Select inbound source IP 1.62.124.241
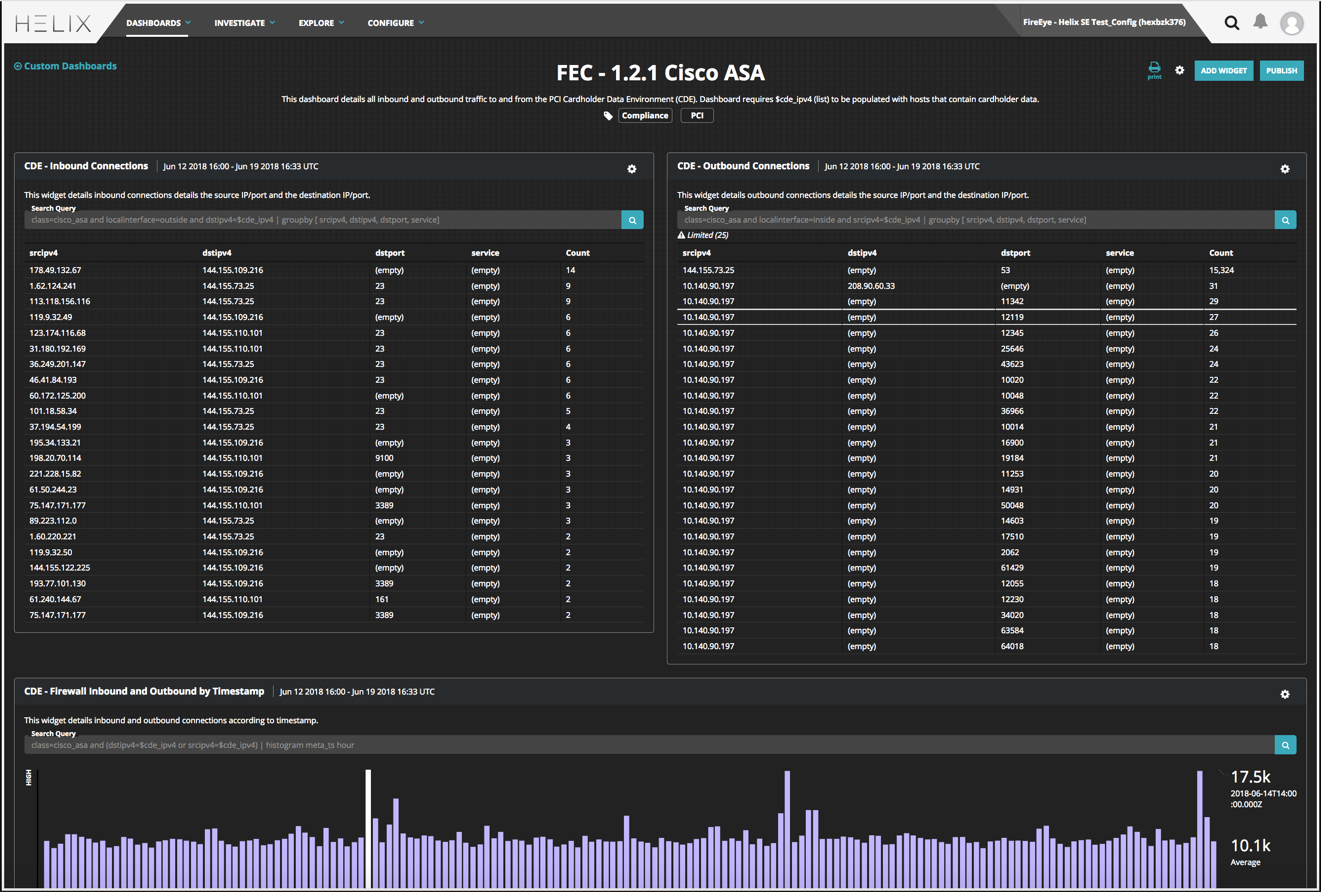This screenshot has height=892, width=1321. [x=54, y=286]
